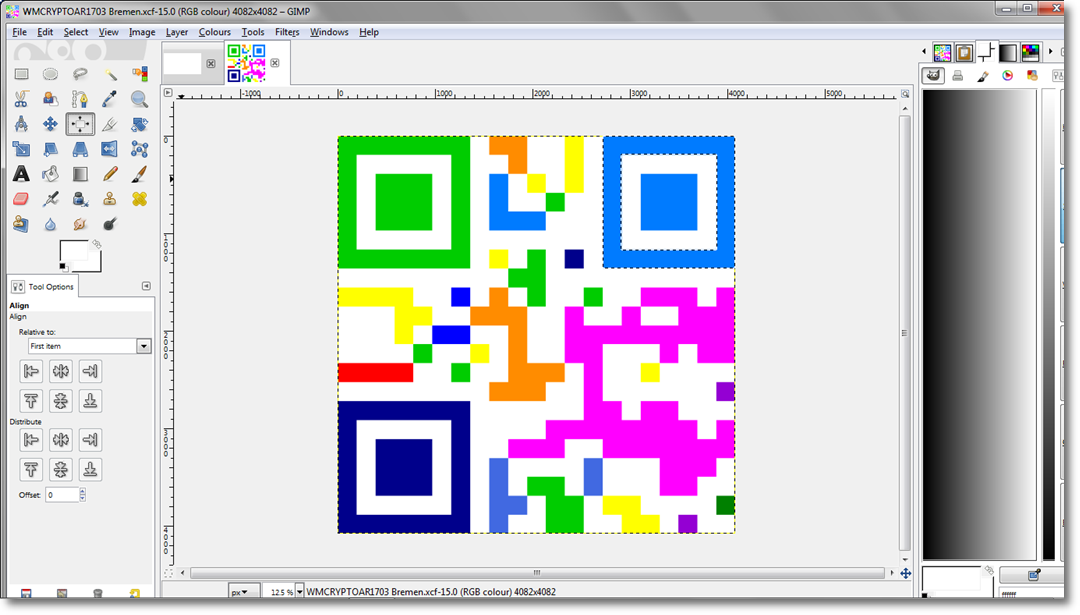Choose the Shear tool
This screenshot has width=1080, height=615.
click(x=50, y=149)
